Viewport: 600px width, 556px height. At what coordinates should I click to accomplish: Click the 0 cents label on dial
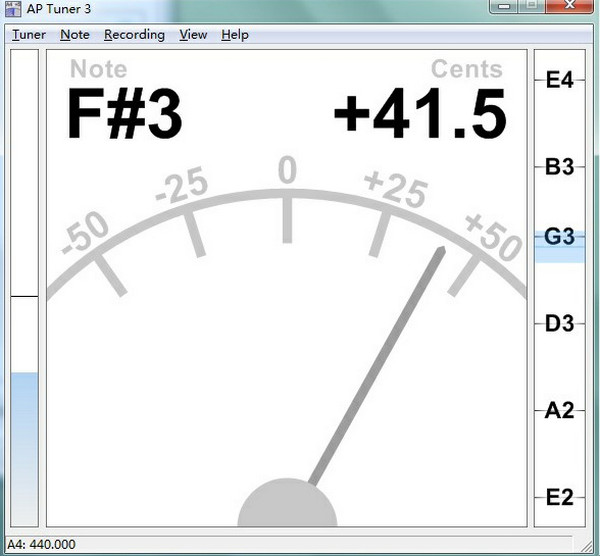point(287,170)
